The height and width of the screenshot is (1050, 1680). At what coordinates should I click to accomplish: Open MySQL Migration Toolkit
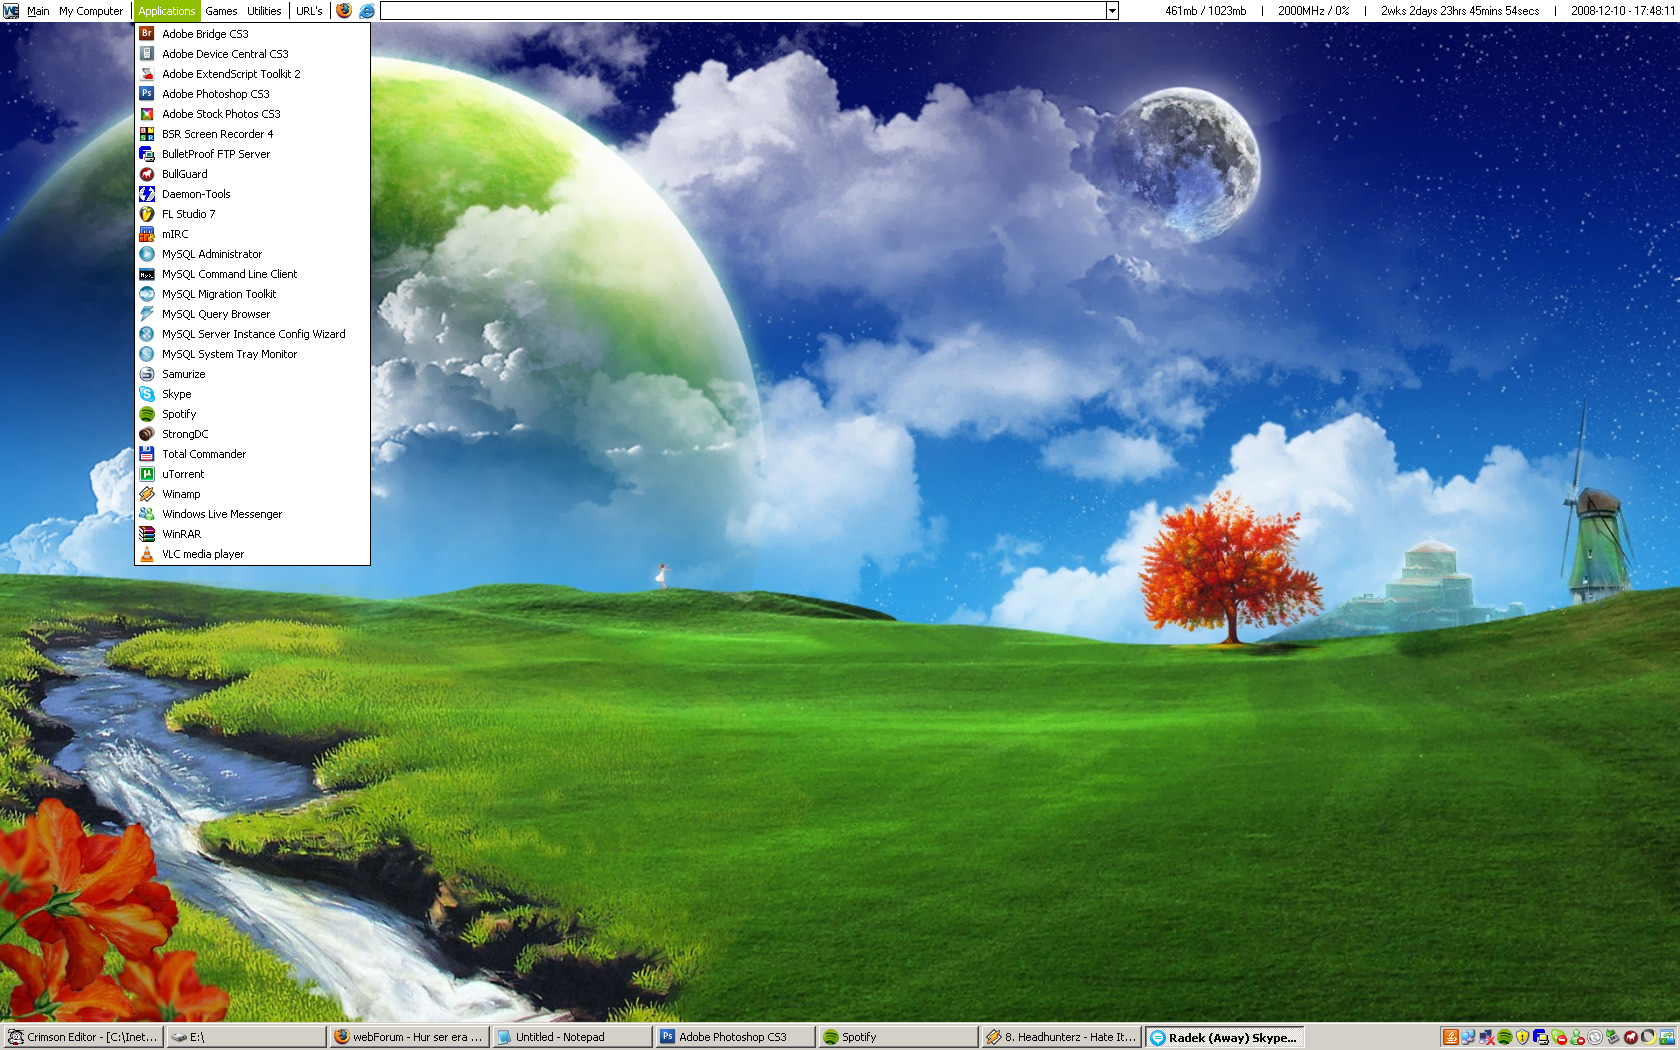coord(253,294)
